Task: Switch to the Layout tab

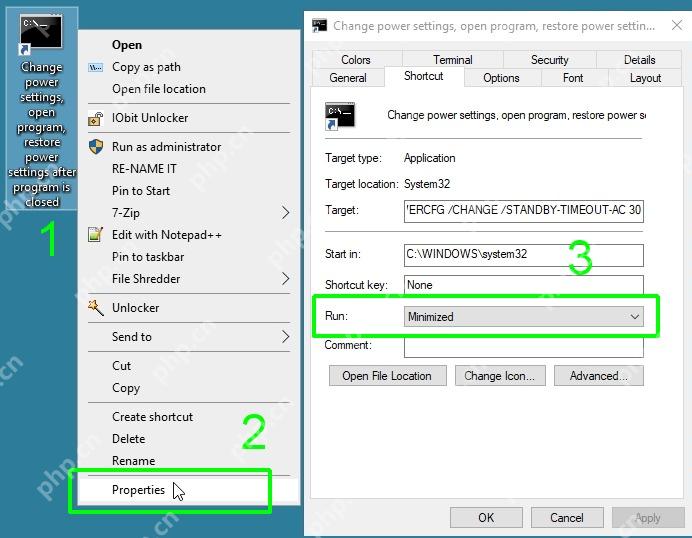Action: point(645,78)
